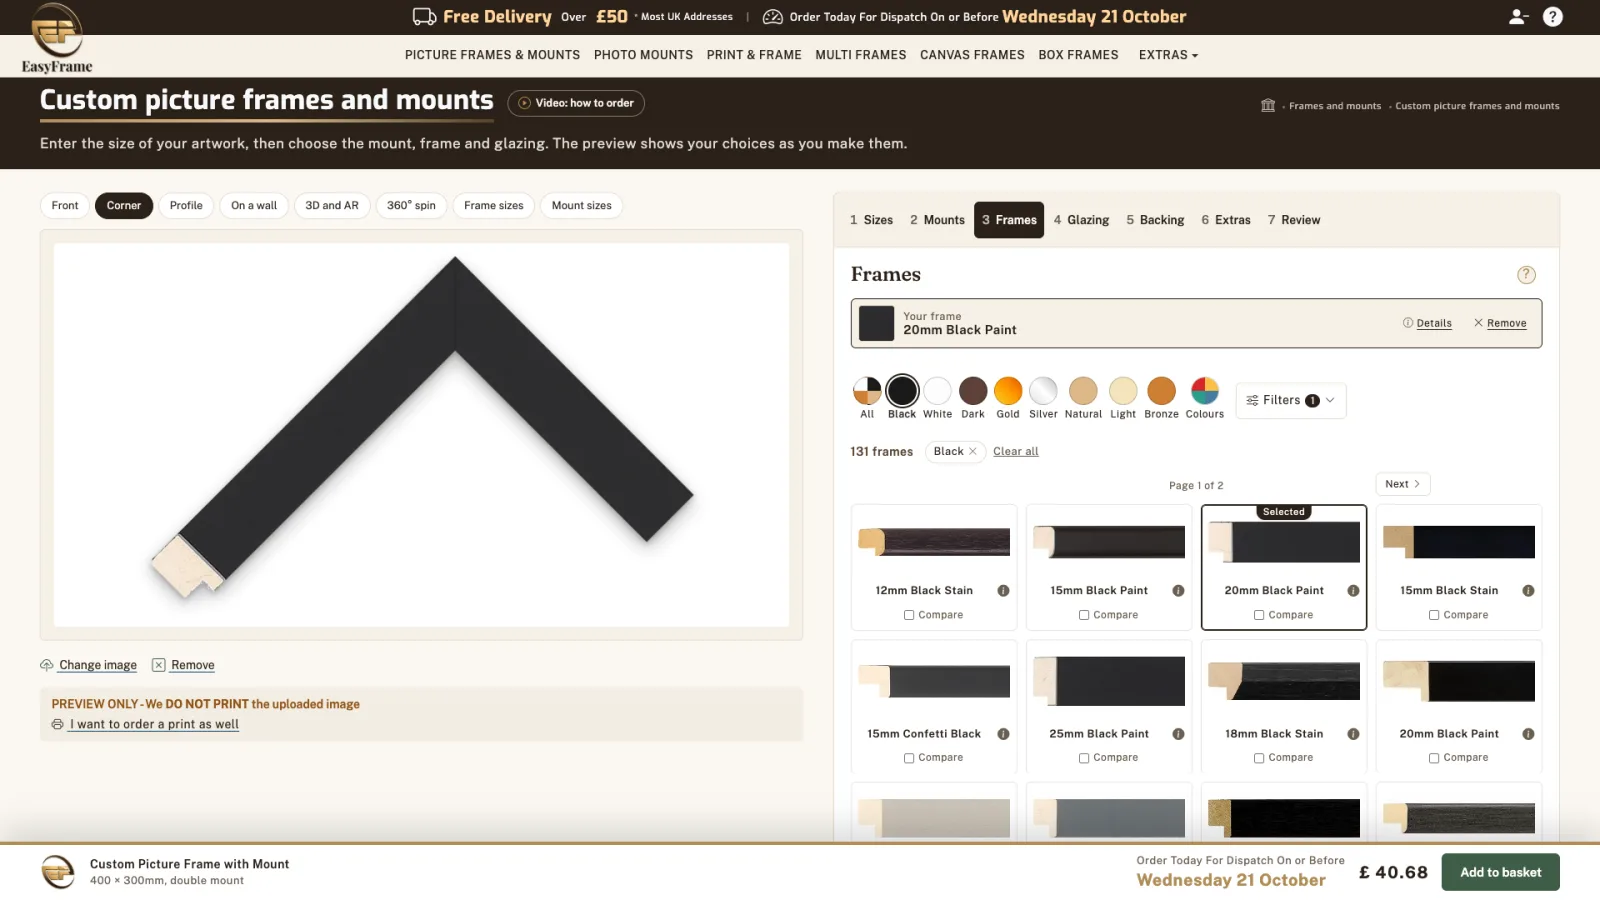Open PICTURE FRAMES & MOUNTS menu

click(x=492, y=55)
